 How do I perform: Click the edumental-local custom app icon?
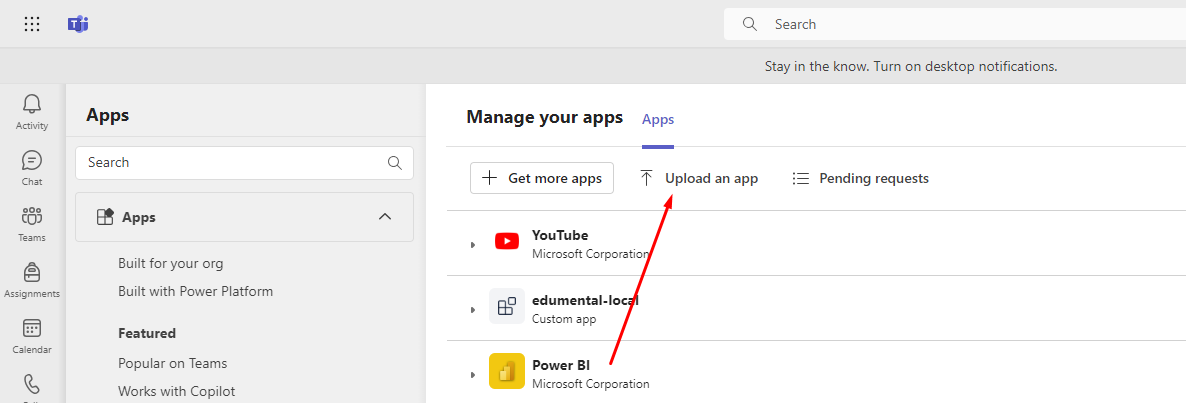507,306
